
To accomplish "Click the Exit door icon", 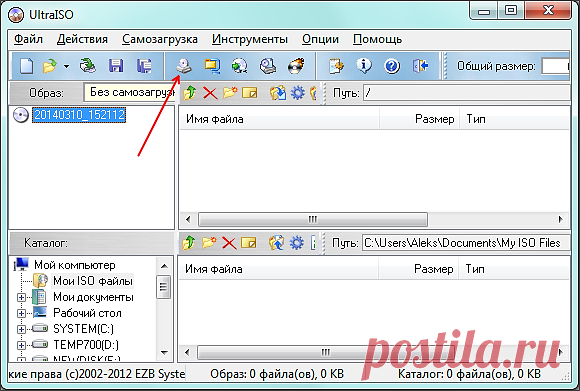I will tap(421, 66).
